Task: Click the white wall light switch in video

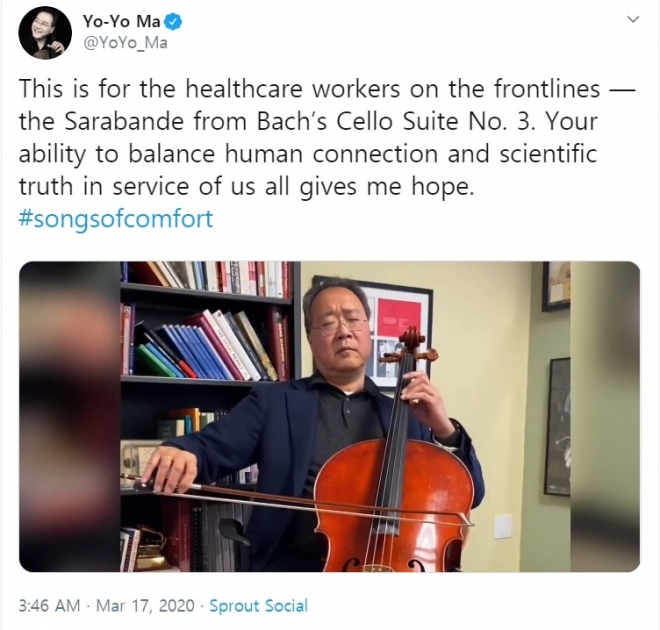Action: (503, 526)
